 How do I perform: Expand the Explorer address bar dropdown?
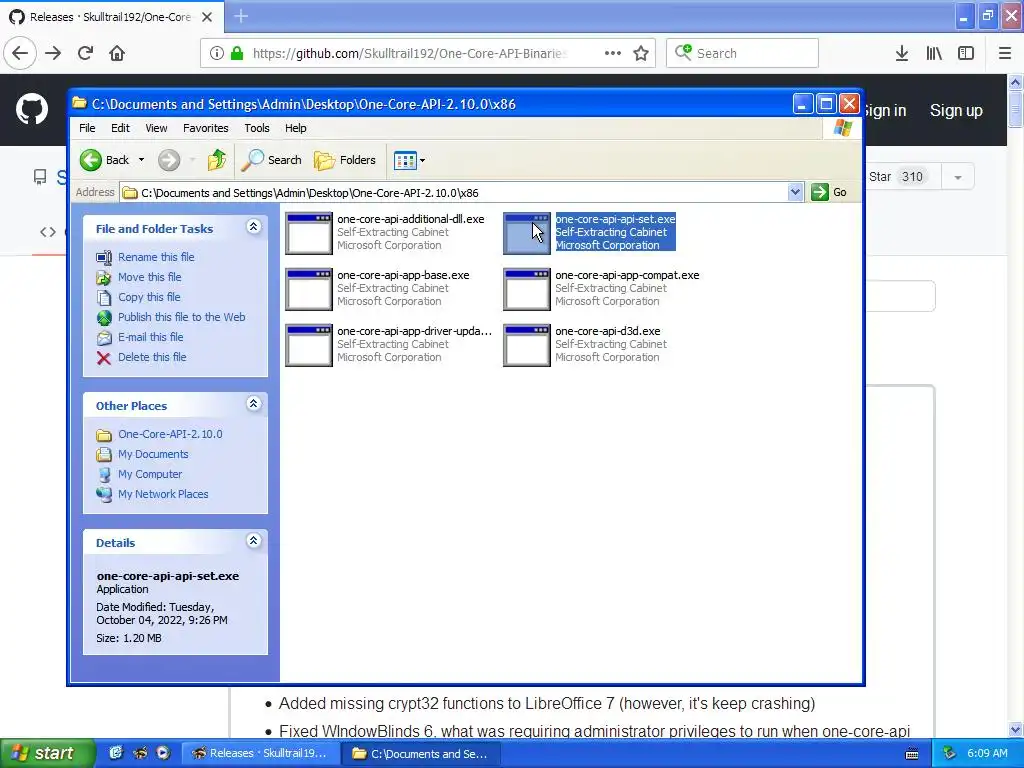pyautogui.click(x=795, y=193)
